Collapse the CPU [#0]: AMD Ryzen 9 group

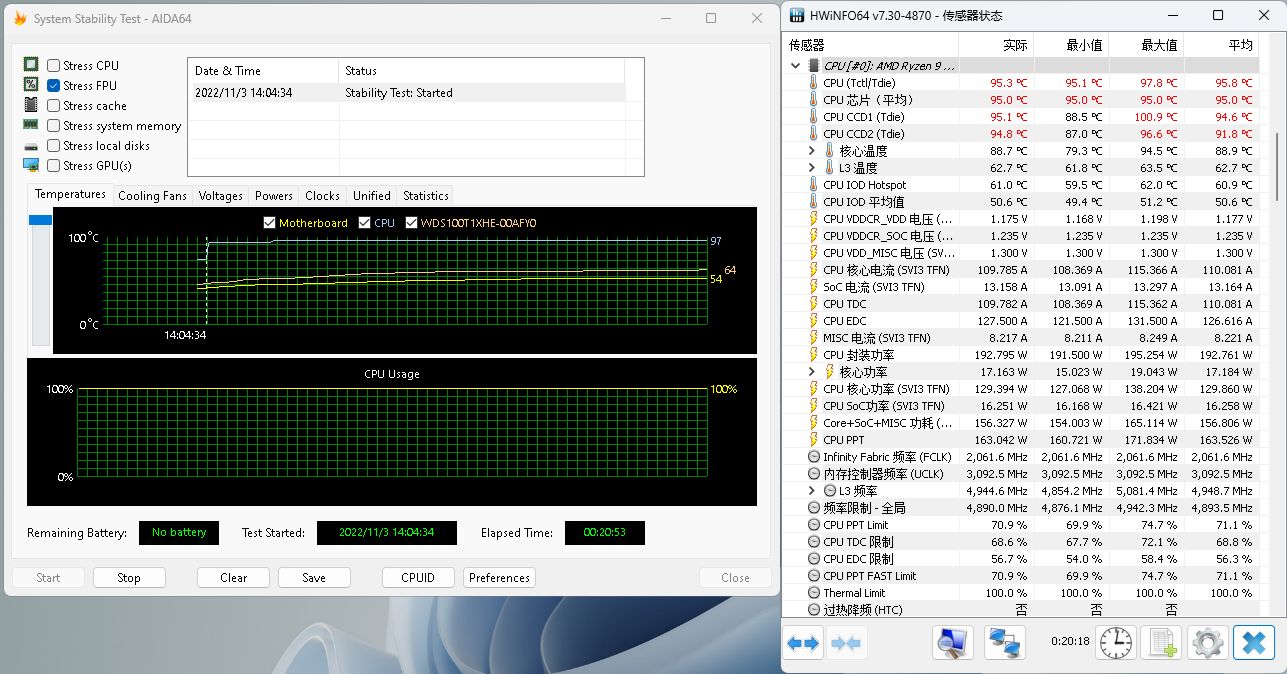click(796, 66)
